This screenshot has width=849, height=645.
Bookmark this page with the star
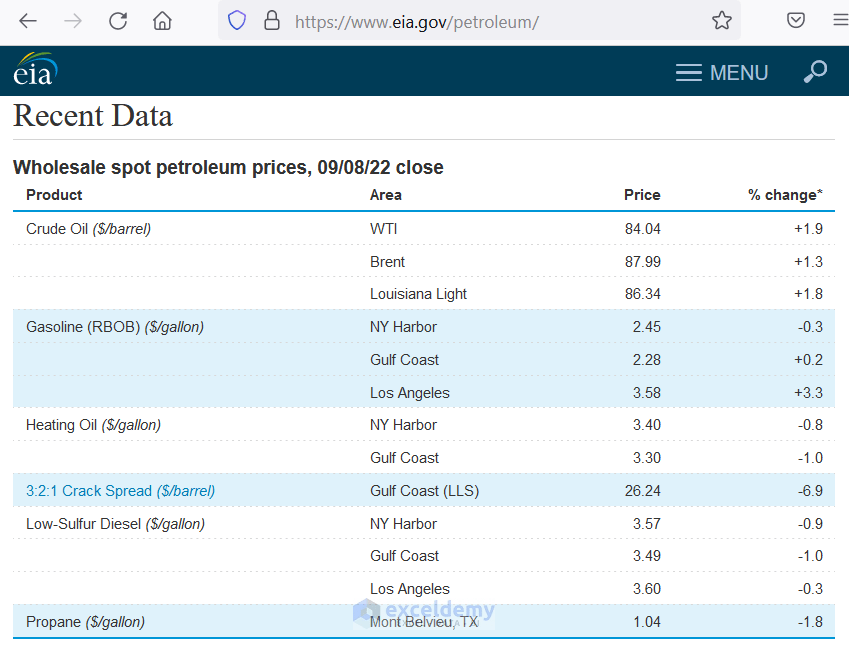click(722, 19)
